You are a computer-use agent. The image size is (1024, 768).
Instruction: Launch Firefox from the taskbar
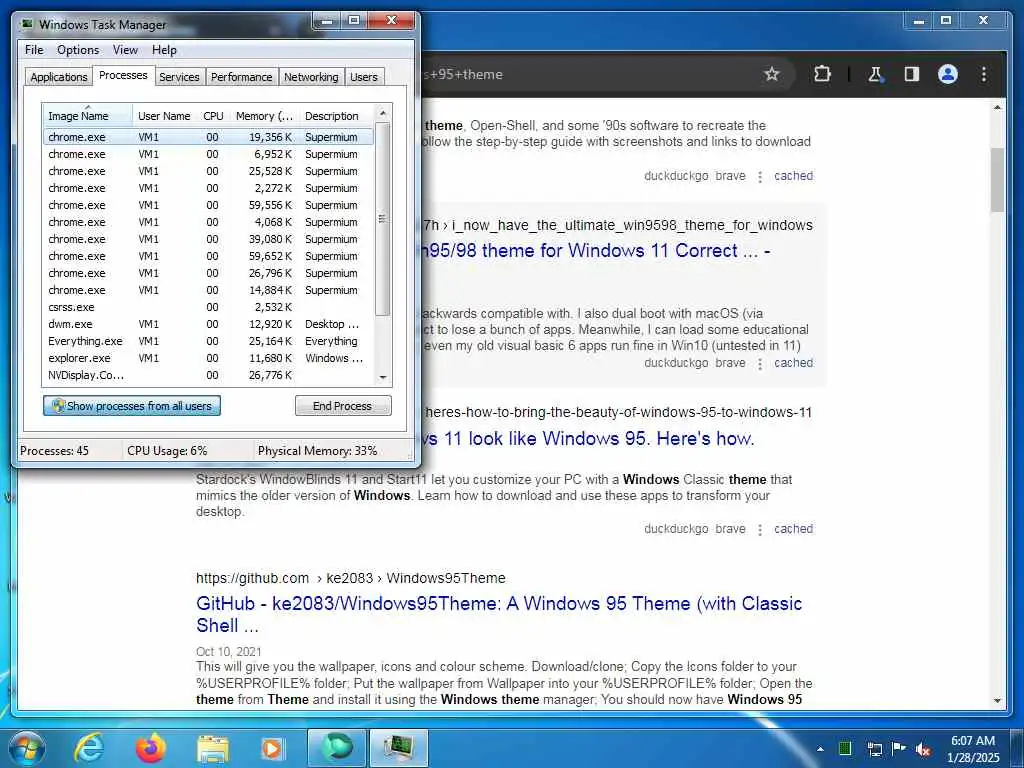[x=150, y=748]
